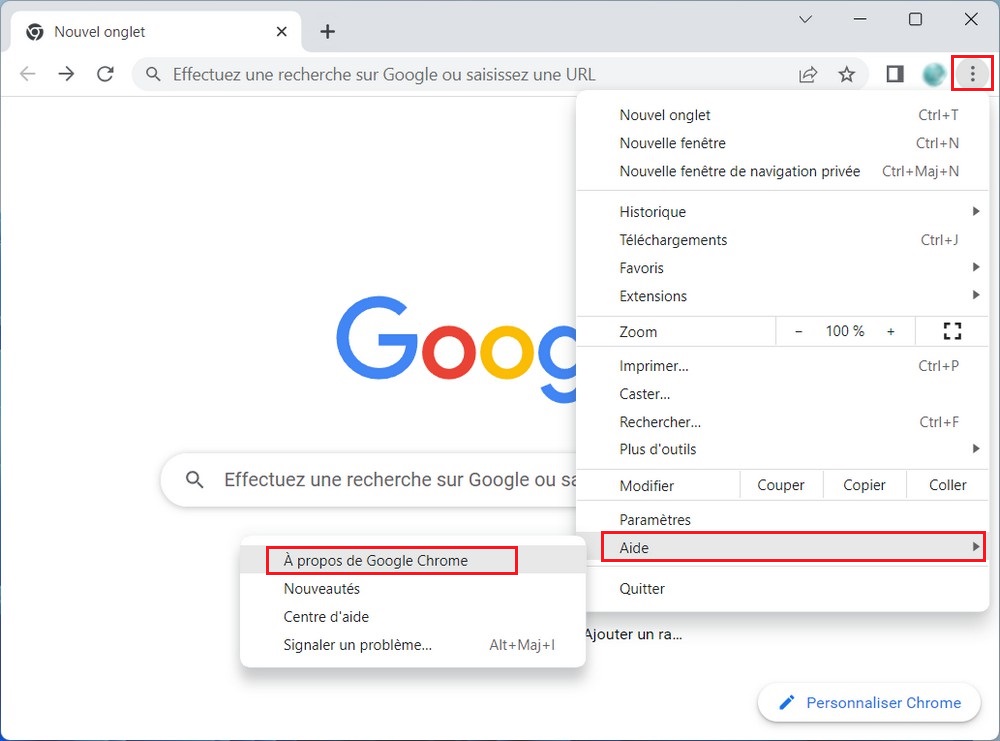Close the Nouvel onglet tab
Image resolution: width=1000 pixels, height=741 pixels.
tap(281, 31)
